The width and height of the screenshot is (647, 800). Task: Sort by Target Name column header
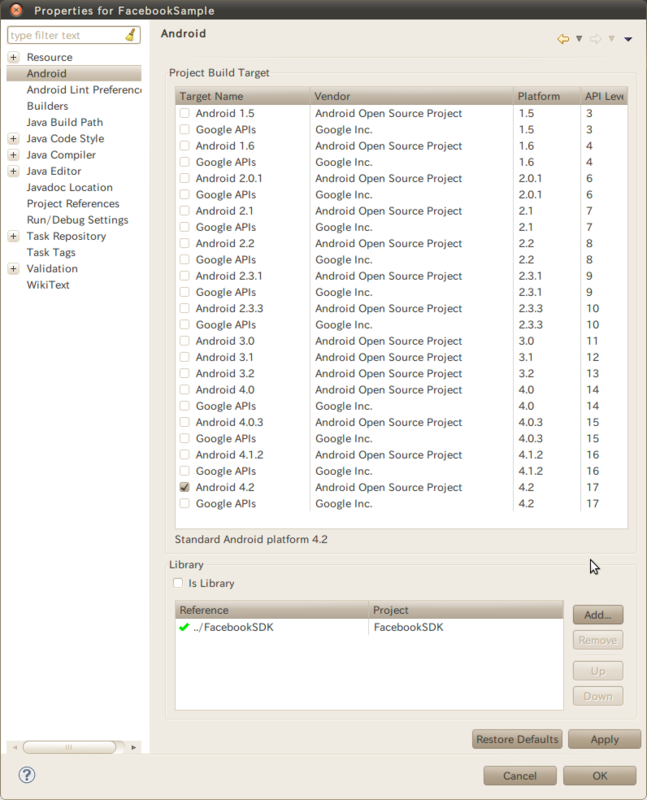point(243,96)
